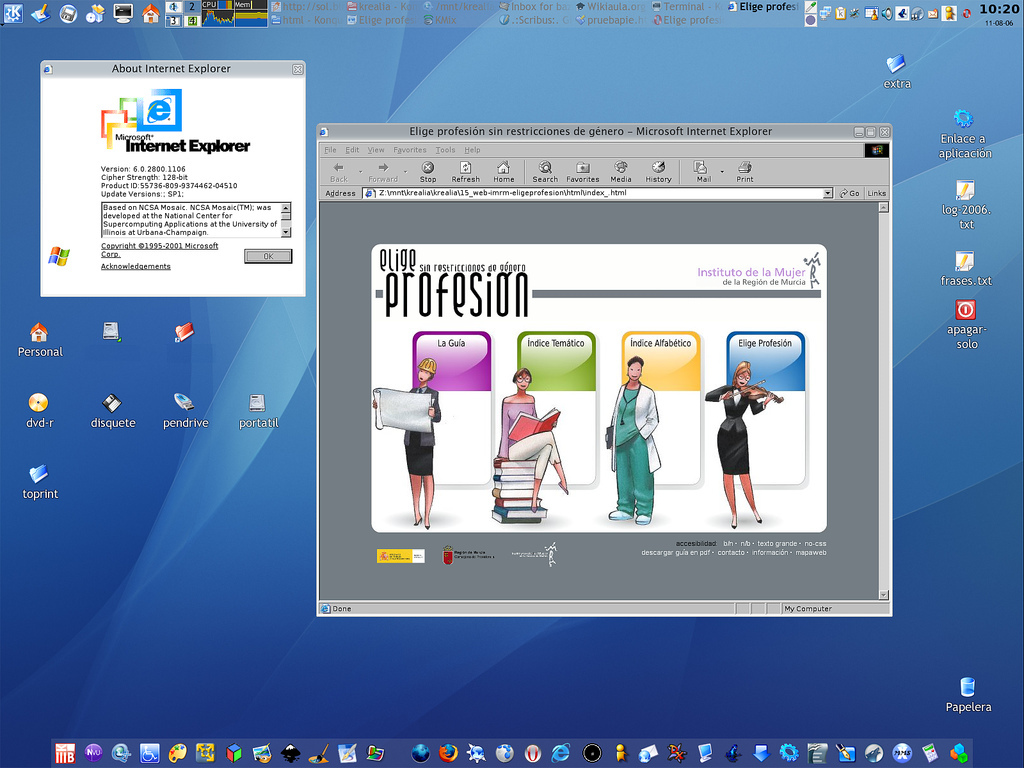Open the KDE K menu
This screenshot has height=768, width=1024.
13,12
